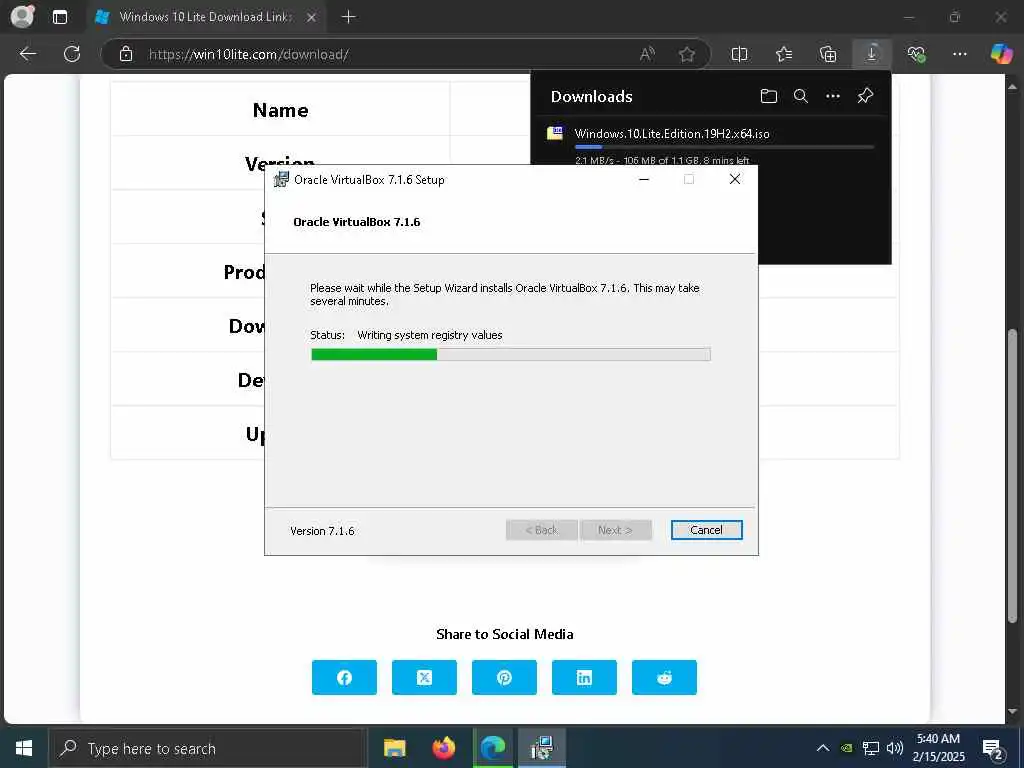Image resolution: width=1024 pixels, height=768 pixels.
Task: Open the notification center
Action: 993,748
